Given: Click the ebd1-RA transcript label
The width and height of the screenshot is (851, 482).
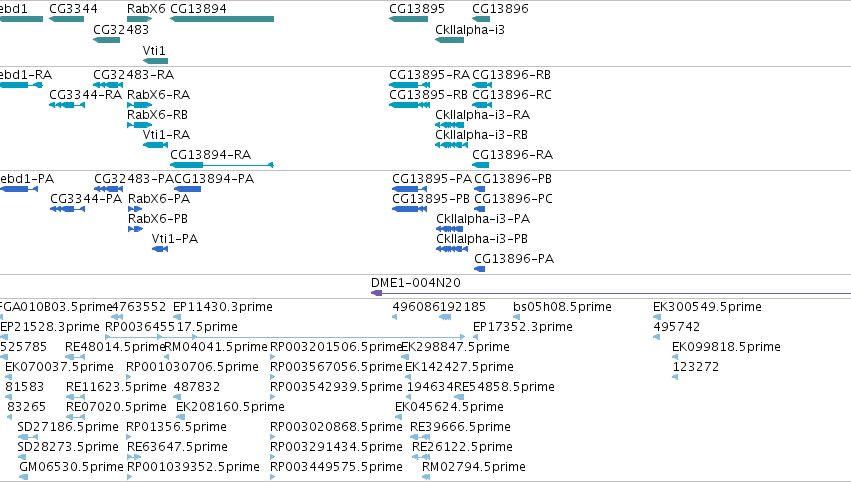Looking at the screenshot, I should 26,75.
